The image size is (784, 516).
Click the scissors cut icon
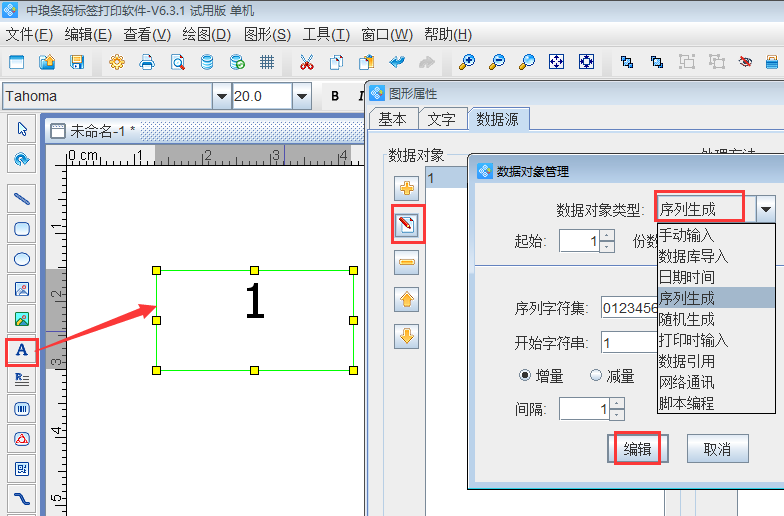click(307, 62)
